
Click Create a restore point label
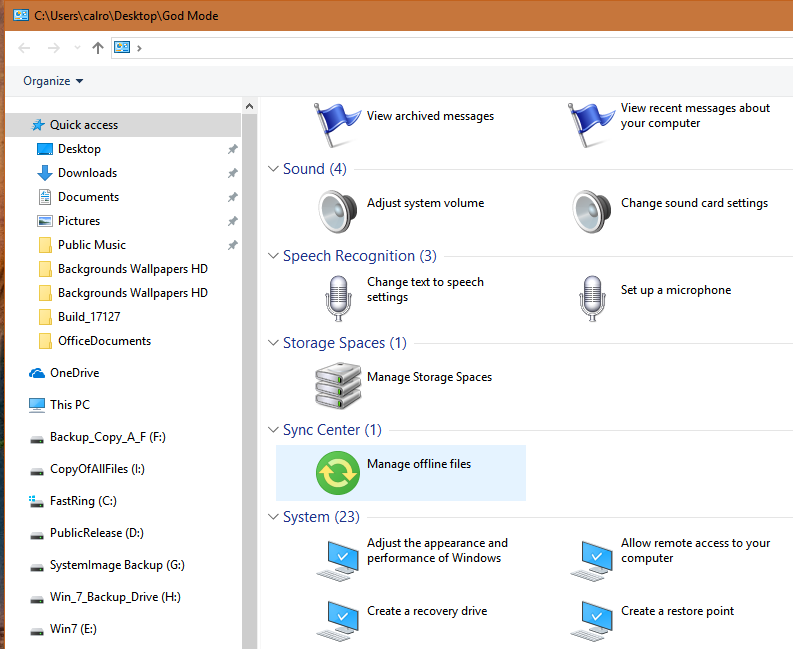(x=677, y=611)
